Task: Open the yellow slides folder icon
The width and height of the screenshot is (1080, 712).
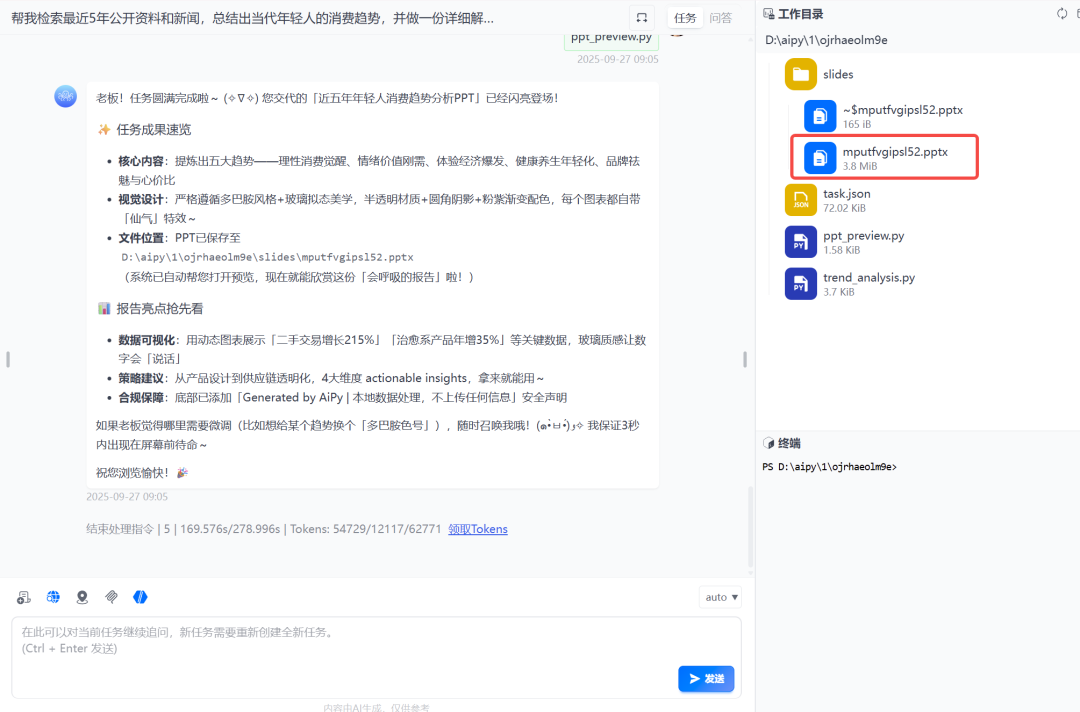Action: 800,74
